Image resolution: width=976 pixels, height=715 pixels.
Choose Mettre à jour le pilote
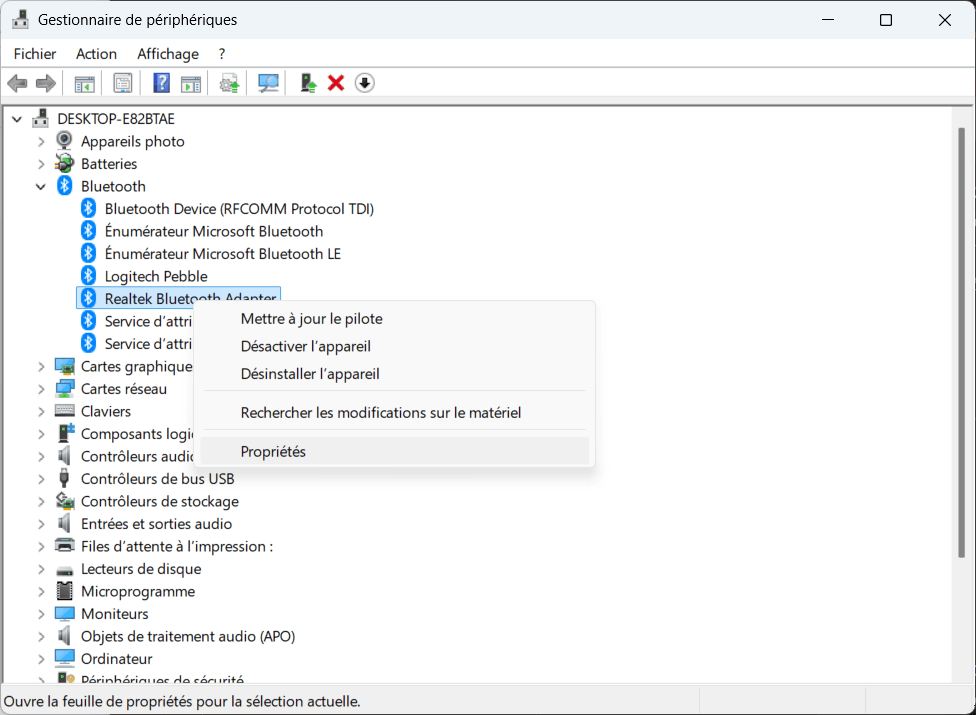393,319
